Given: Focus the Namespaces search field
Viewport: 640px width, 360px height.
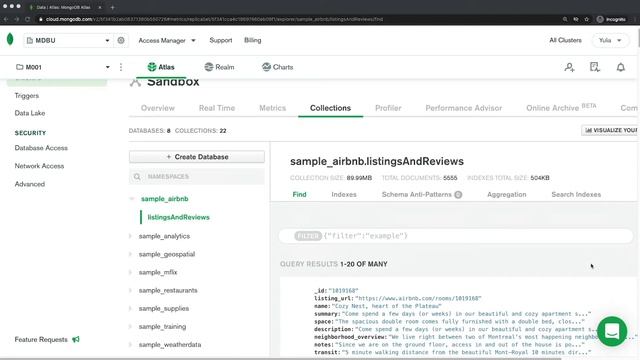Looking at the screenshot, I should click(x=197, y=177).
